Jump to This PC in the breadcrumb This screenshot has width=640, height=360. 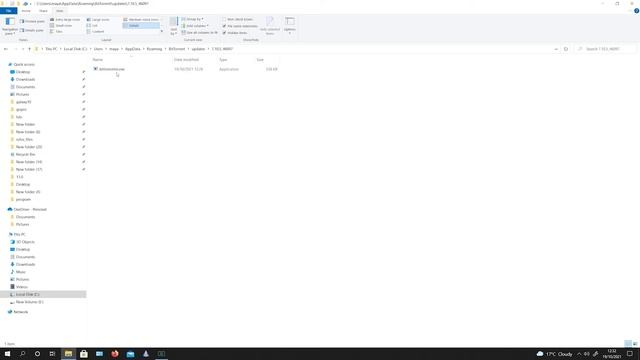[51, 49]
